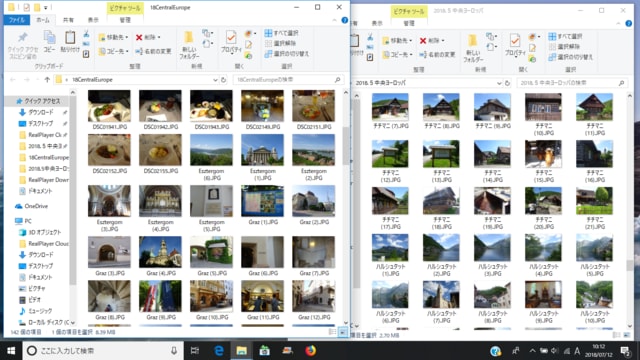Click refresh icon beside 18CentralEurope address bar

pos(223,80)
